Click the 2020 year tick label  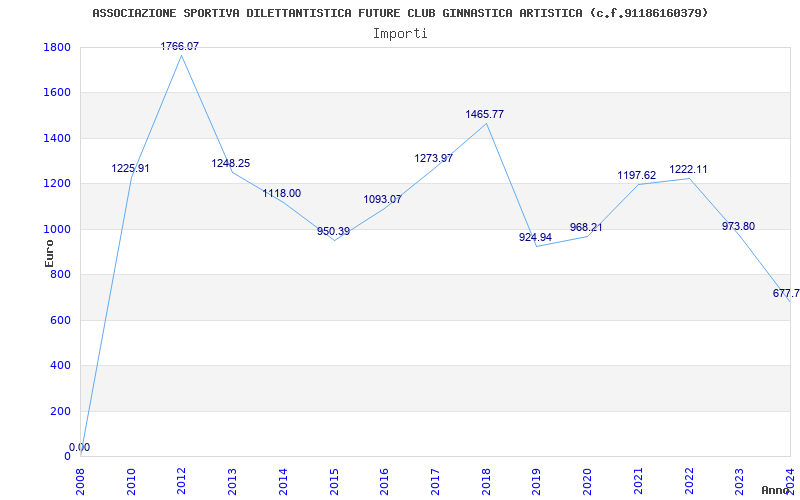[x=587, y=481]
